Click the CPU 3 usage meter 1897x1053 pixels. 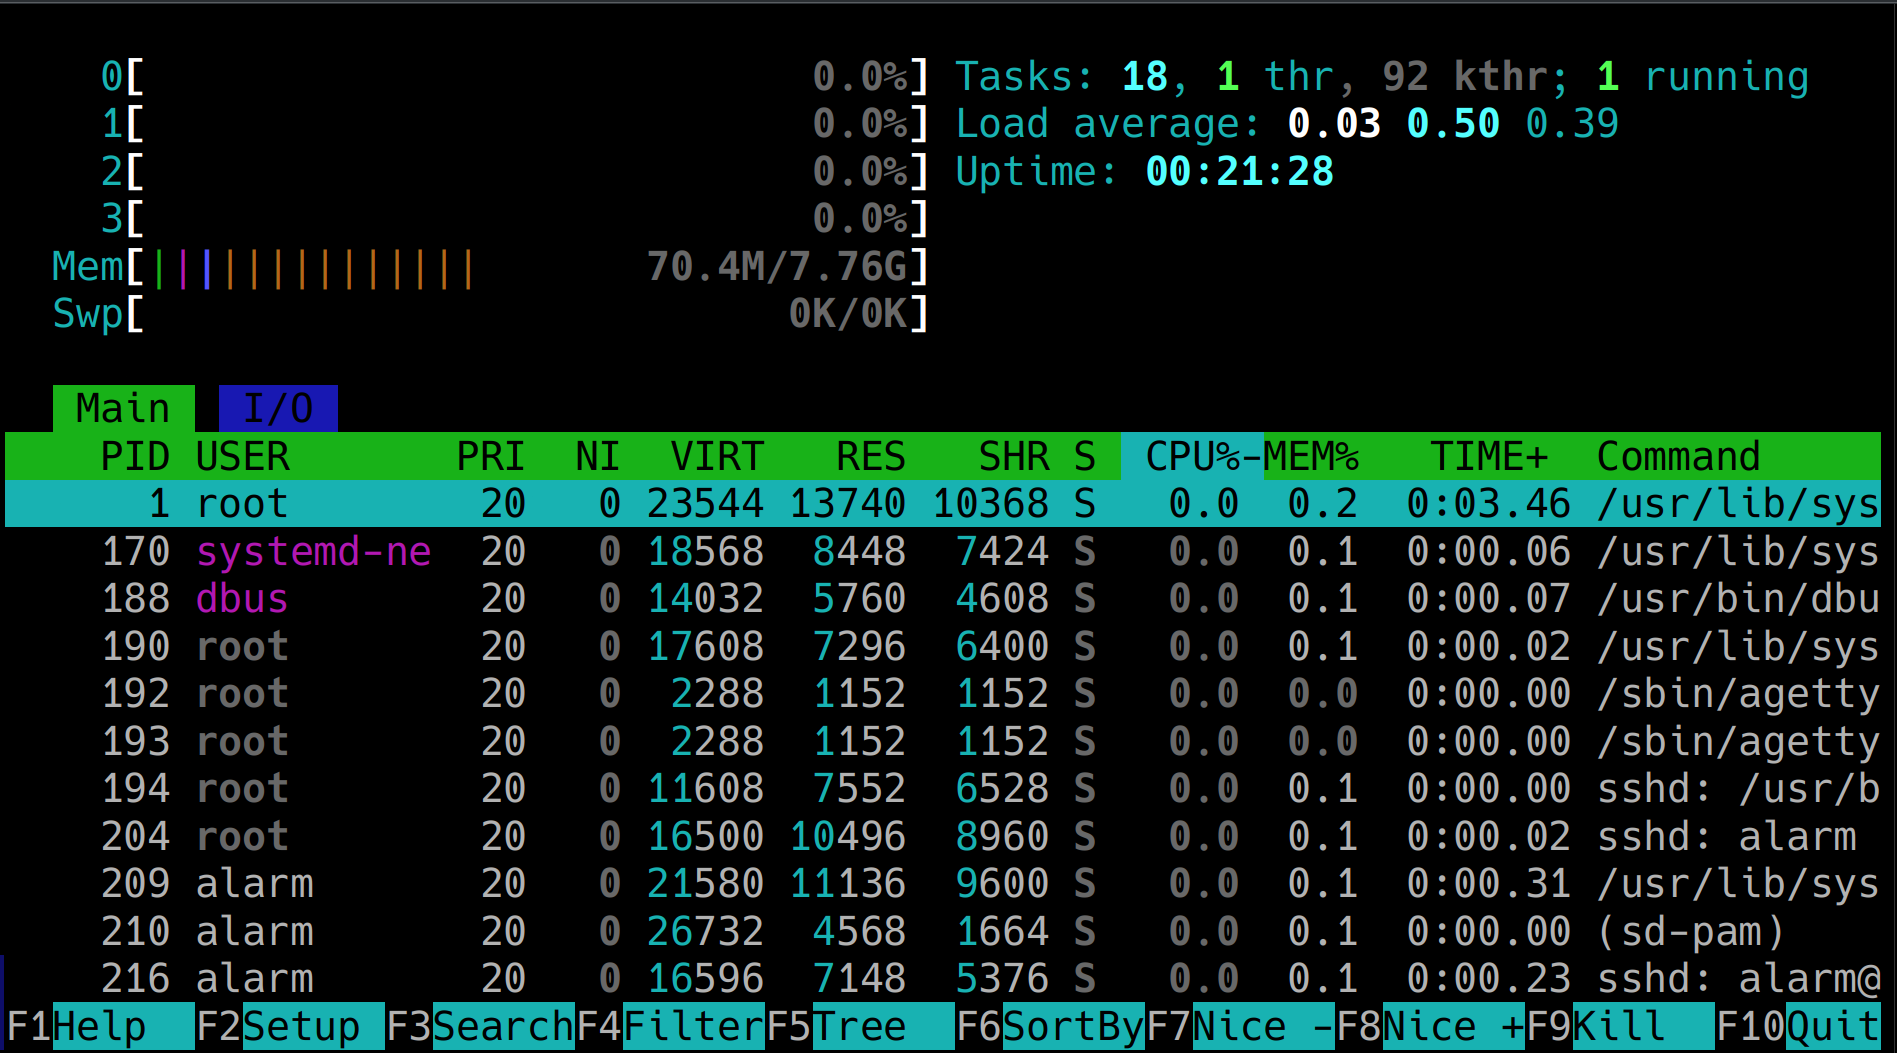(x=515, y=218)
